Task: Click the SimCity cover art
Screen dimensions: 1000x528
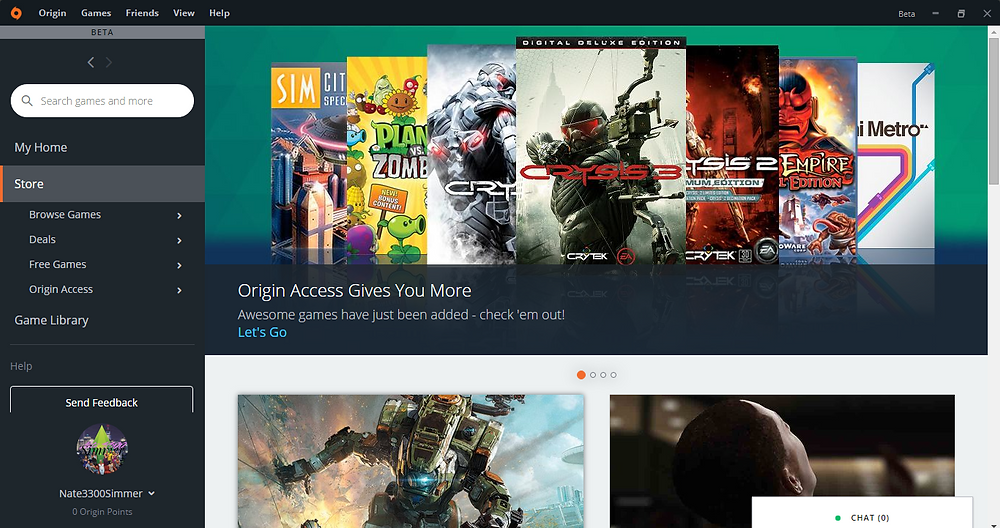Action: (309, 163)
